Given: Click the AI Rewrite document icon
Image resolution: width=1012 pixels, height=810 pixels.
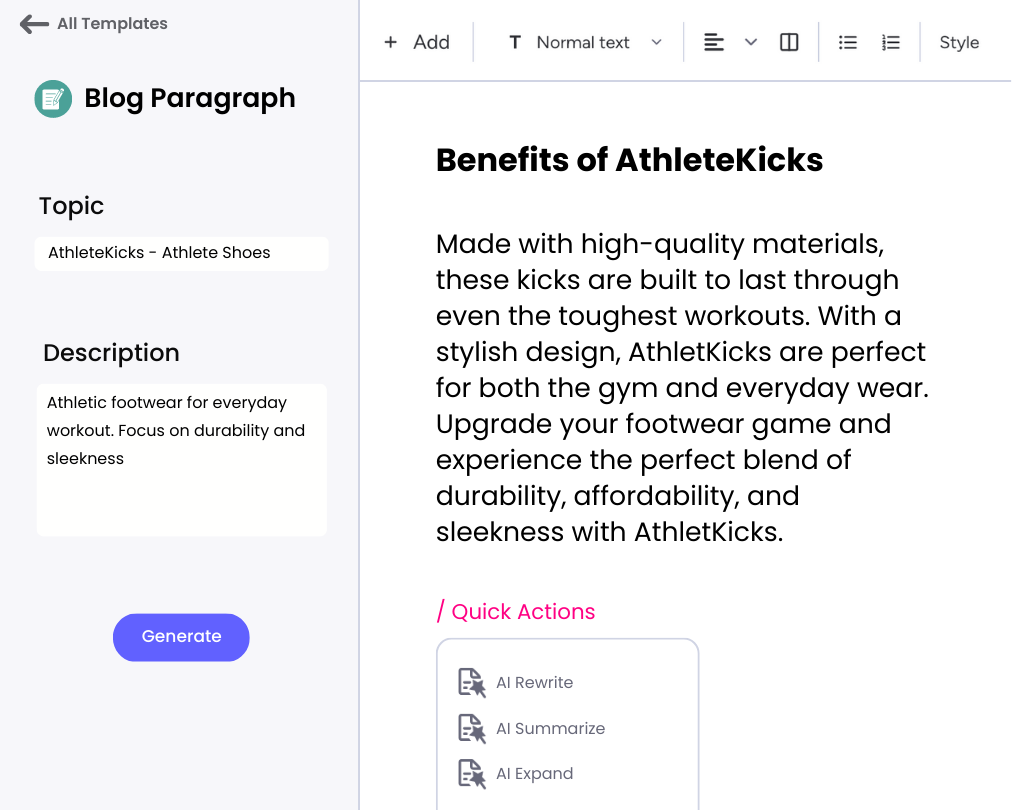Looking at the screenshot, I should point(472,683).
